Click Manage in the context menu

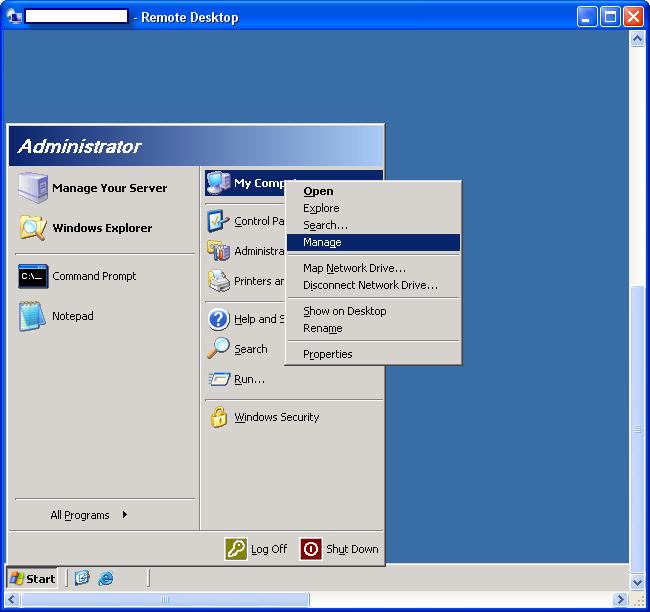click(x=373, y=243)
